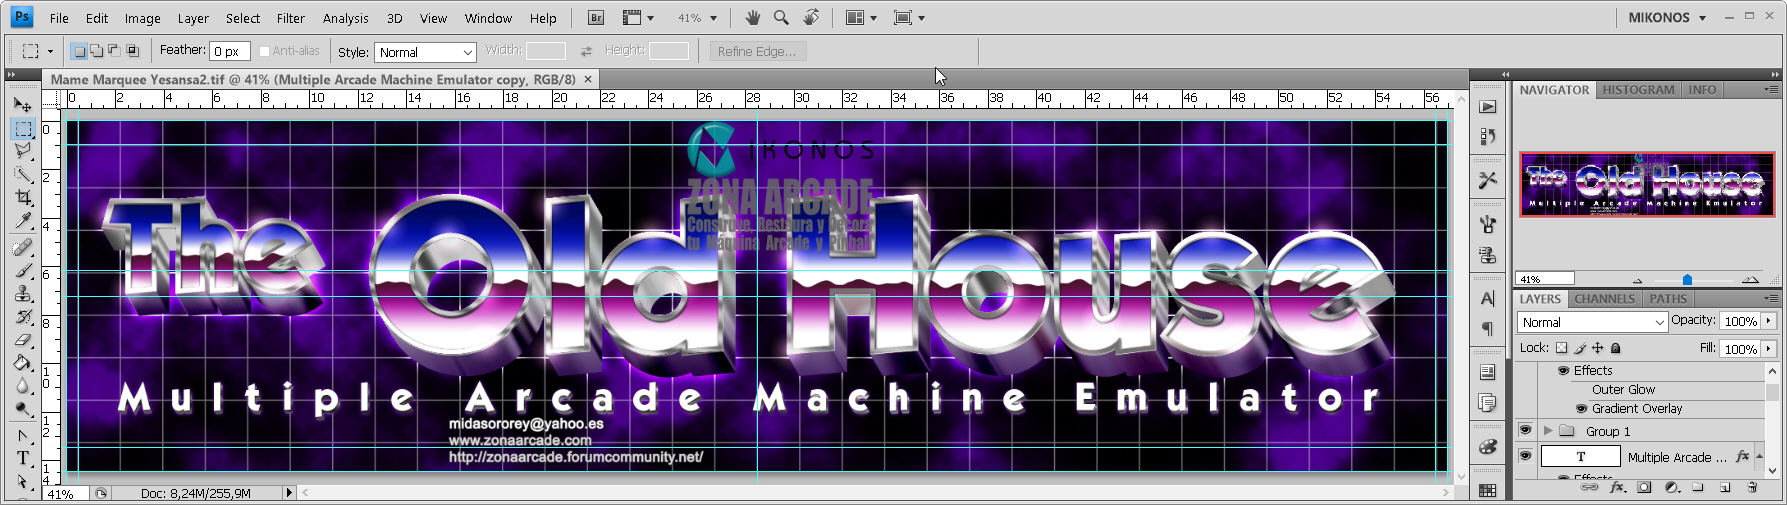This screenshot has width=1787, height=505.
Task: Toggle Gradient Overlay effect visibility
Action: (1582, 408)
